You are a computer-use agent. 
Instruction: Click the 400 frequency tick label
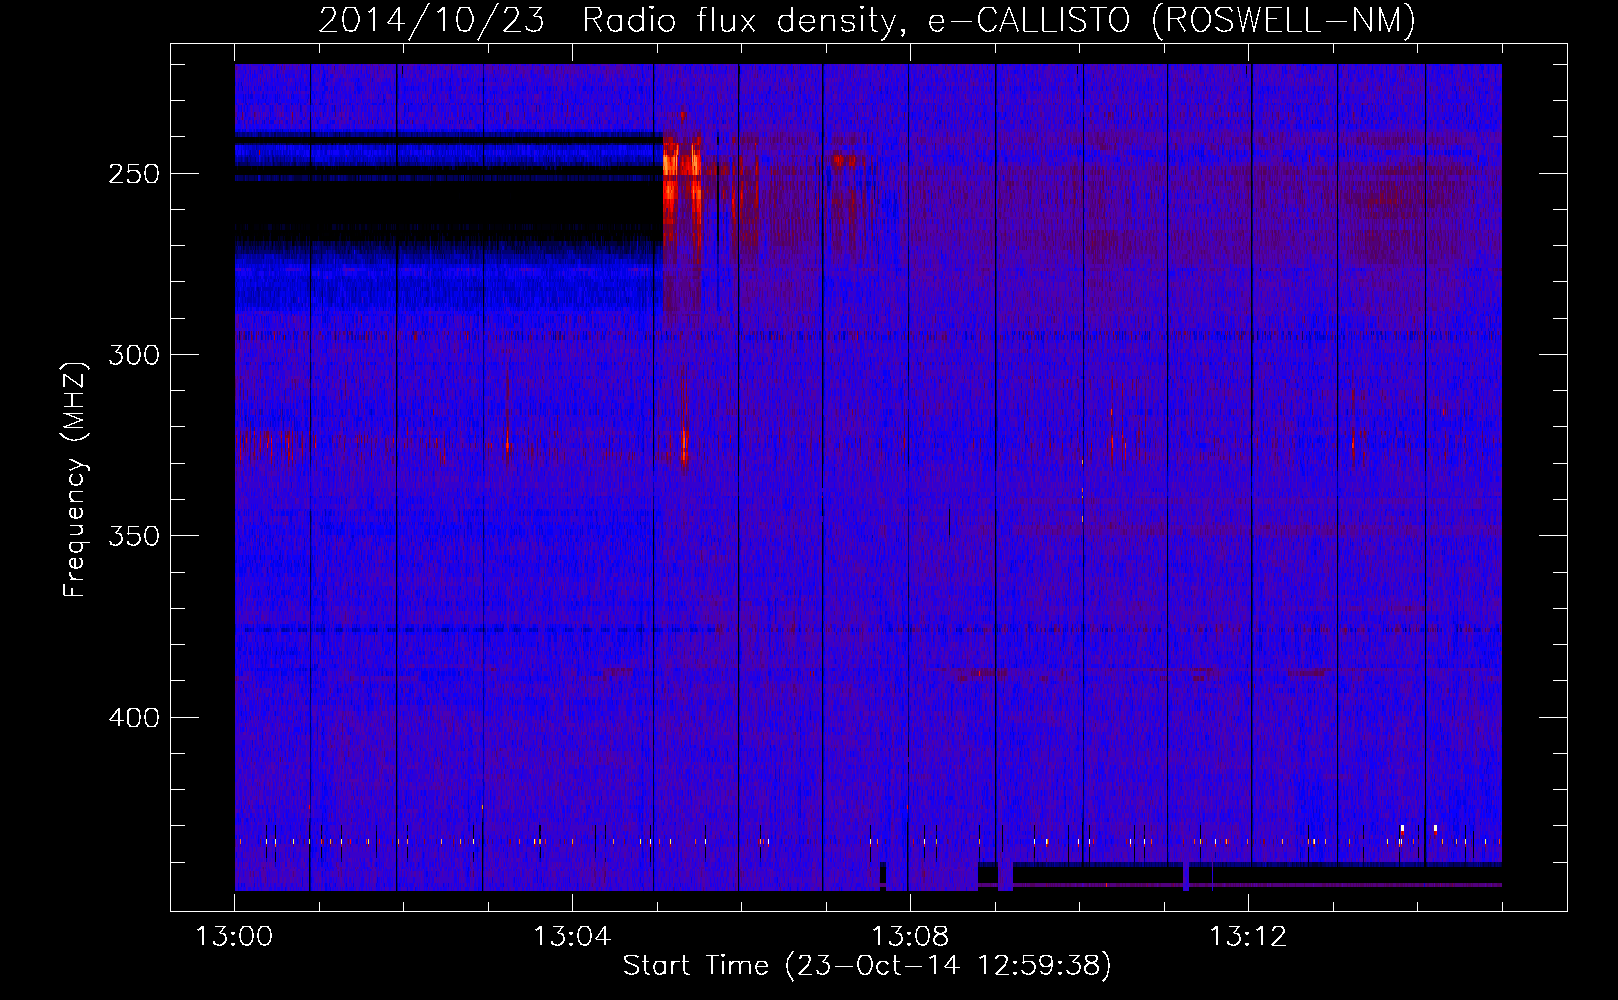135,718
